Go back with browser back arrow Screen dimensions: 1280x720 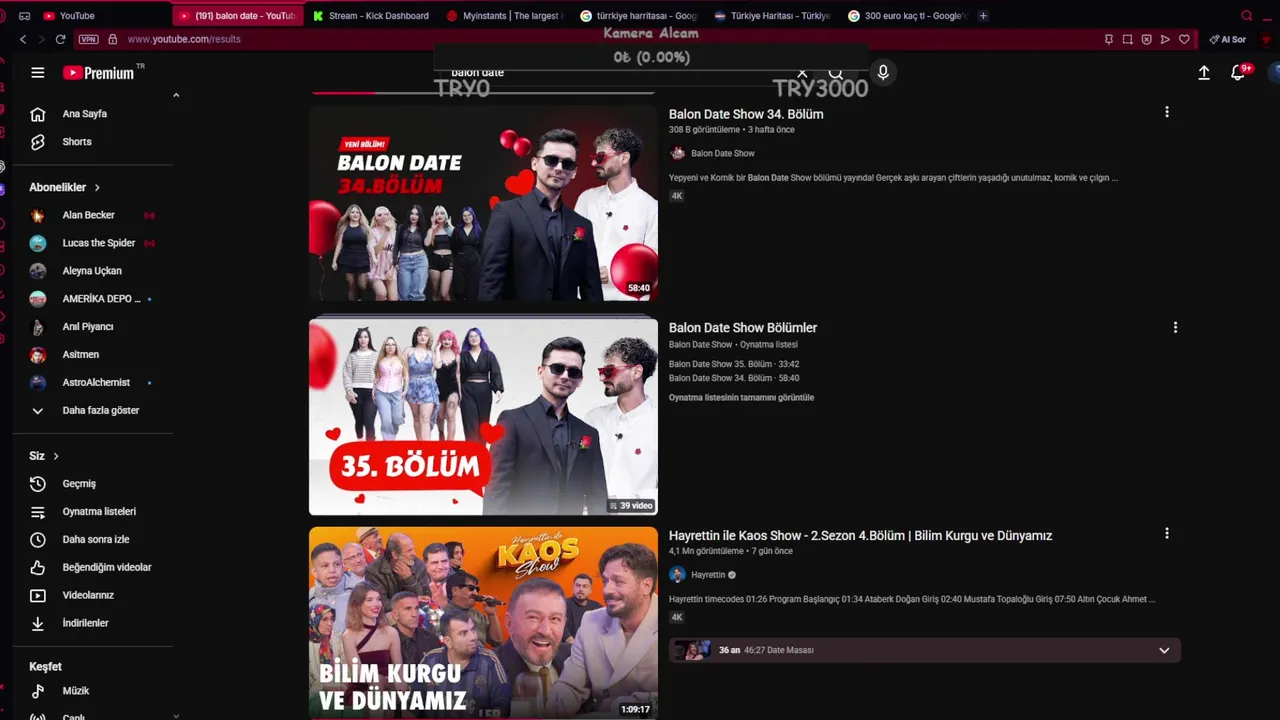pyautogui.click(x=23, y=39)
